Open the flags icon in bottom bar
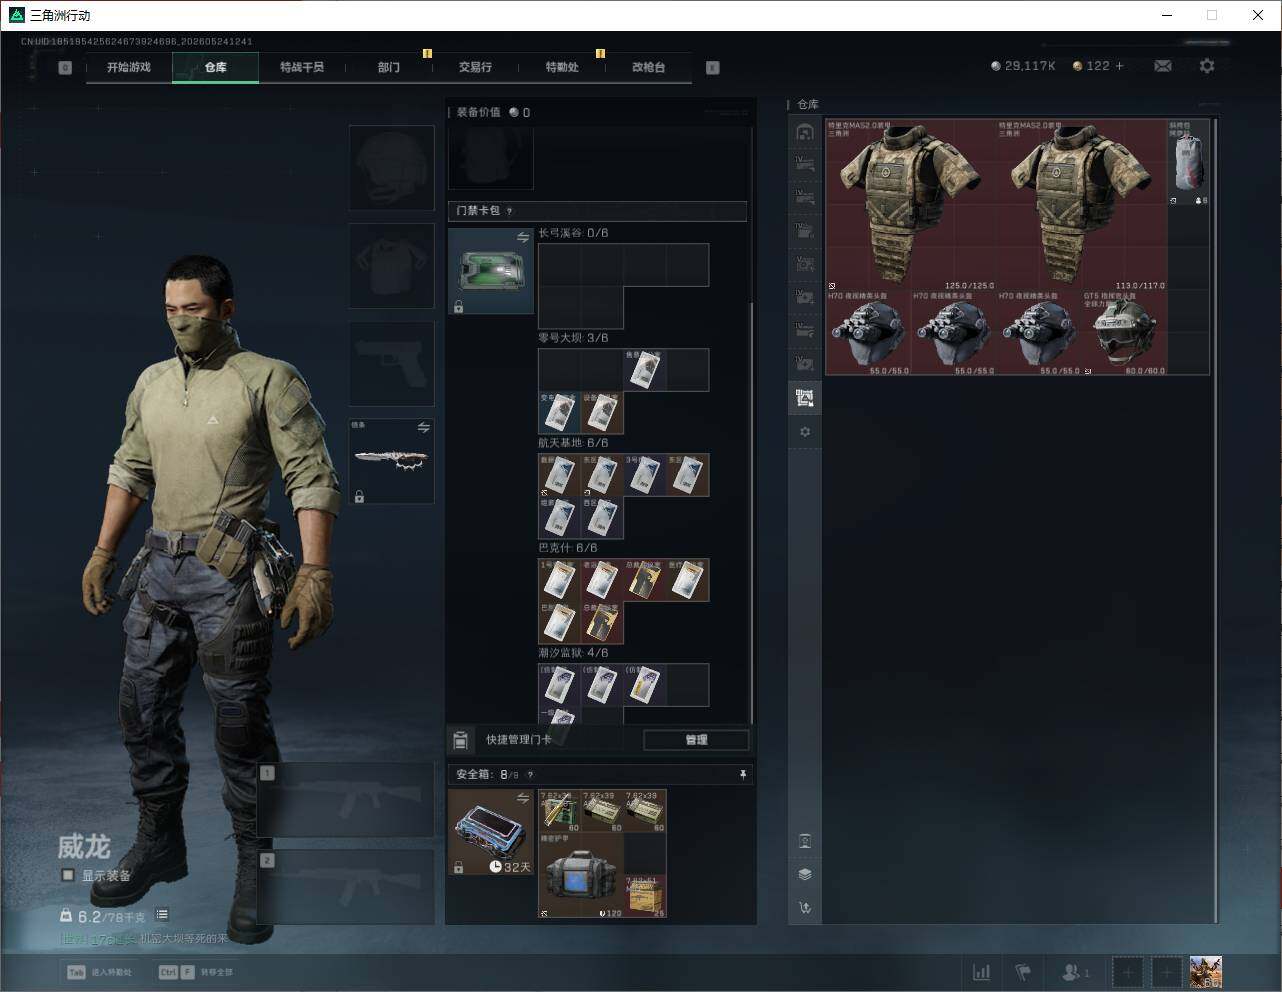The image size is (1282, 992). pyautogui.click(x=1023, y=972)
